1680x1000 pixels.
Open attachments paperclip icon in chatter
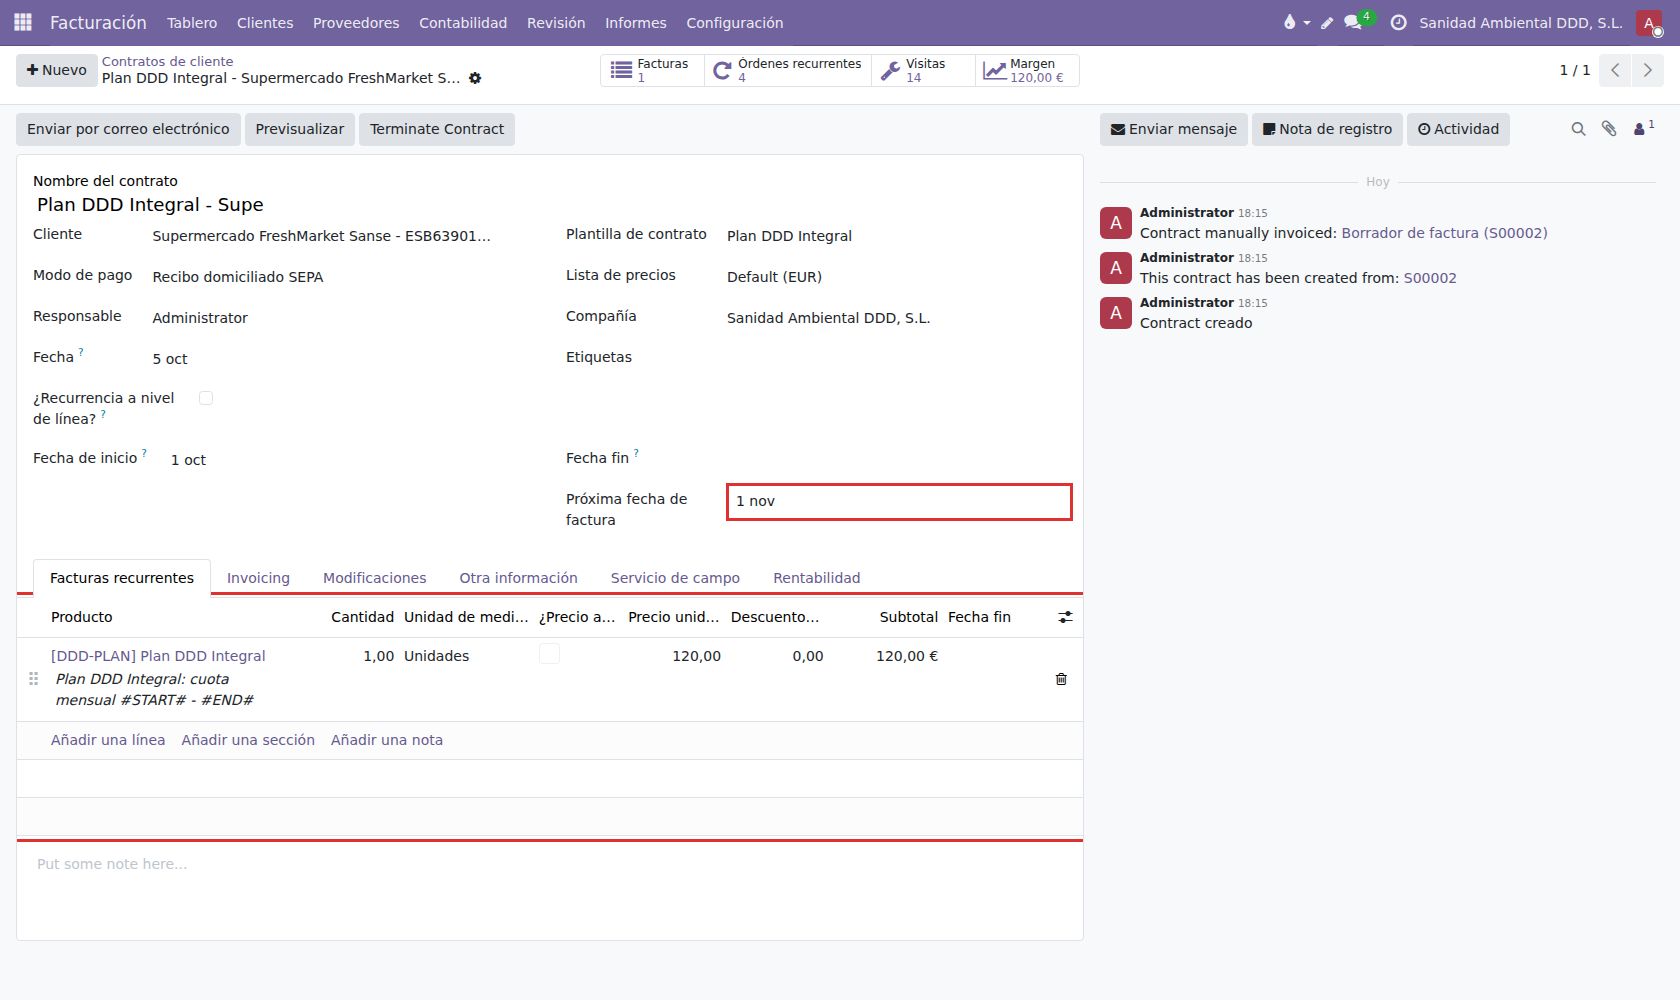(1609, 129)
